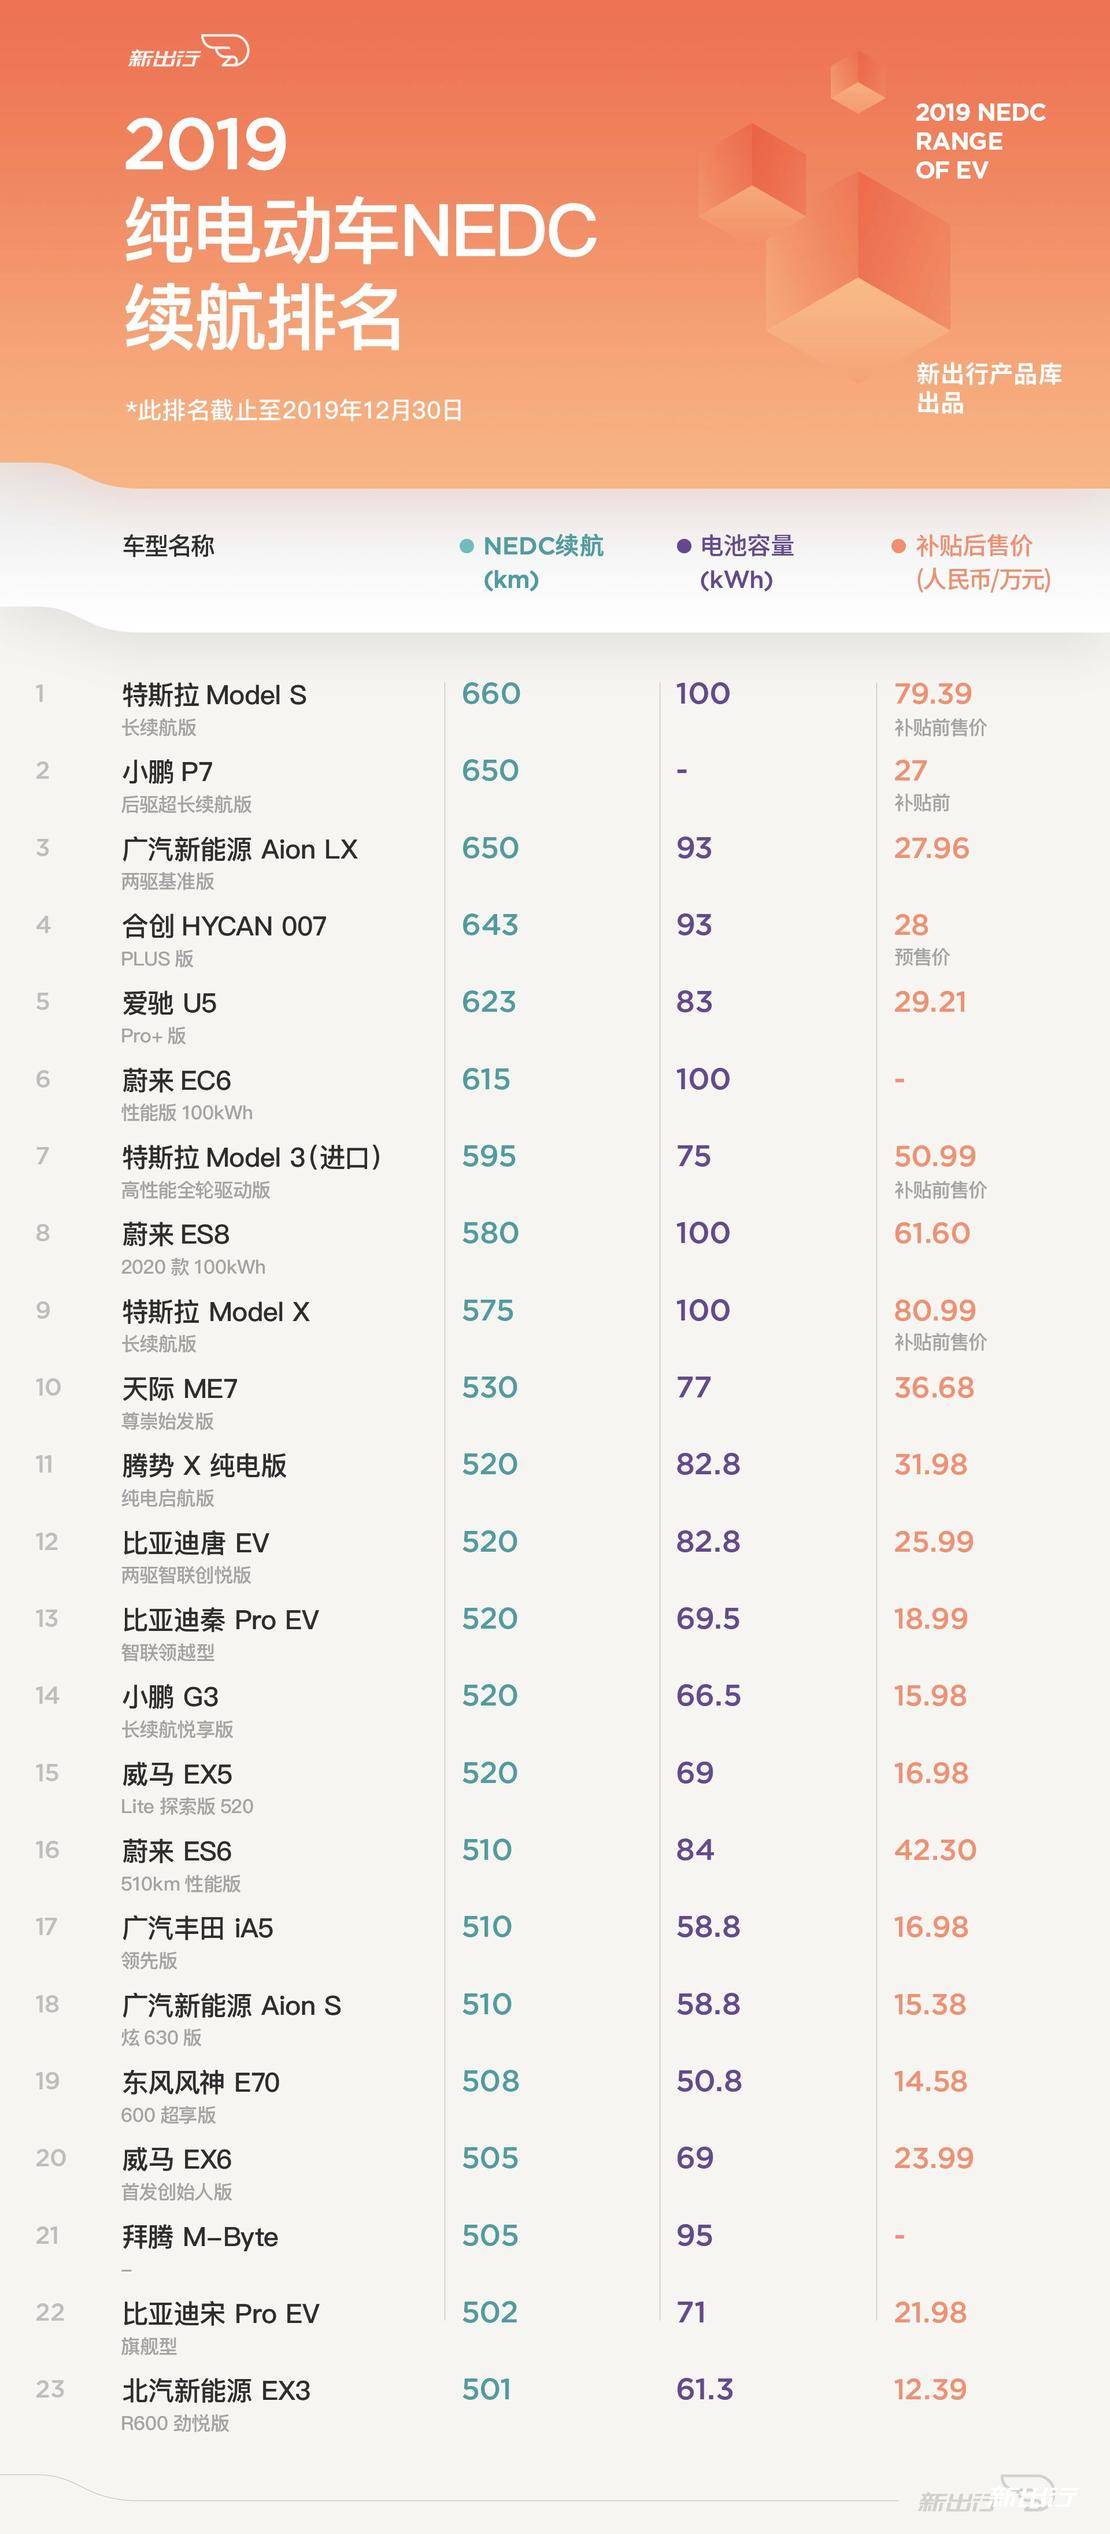Click the "2019 NEDC RANGE OF EV" text
The image size is (1110, 2534).
click(x=980, y=141)
